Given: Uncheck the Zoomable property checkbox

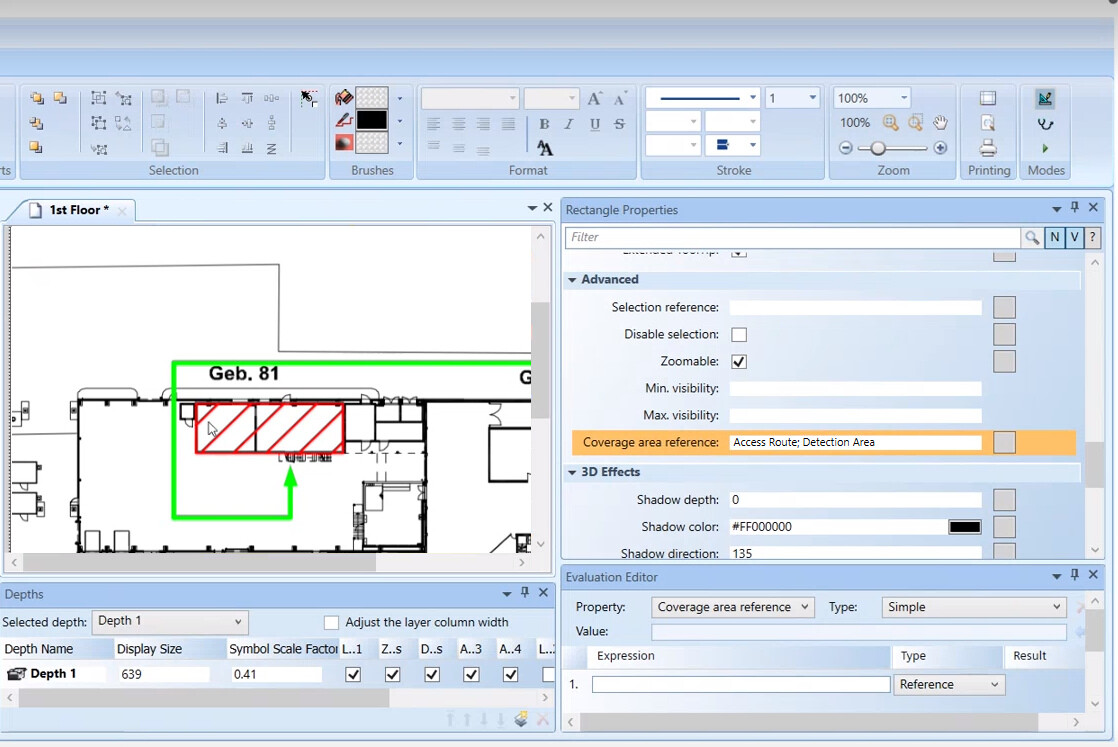Looking at the screenshot, I should (x=739, y=361).
